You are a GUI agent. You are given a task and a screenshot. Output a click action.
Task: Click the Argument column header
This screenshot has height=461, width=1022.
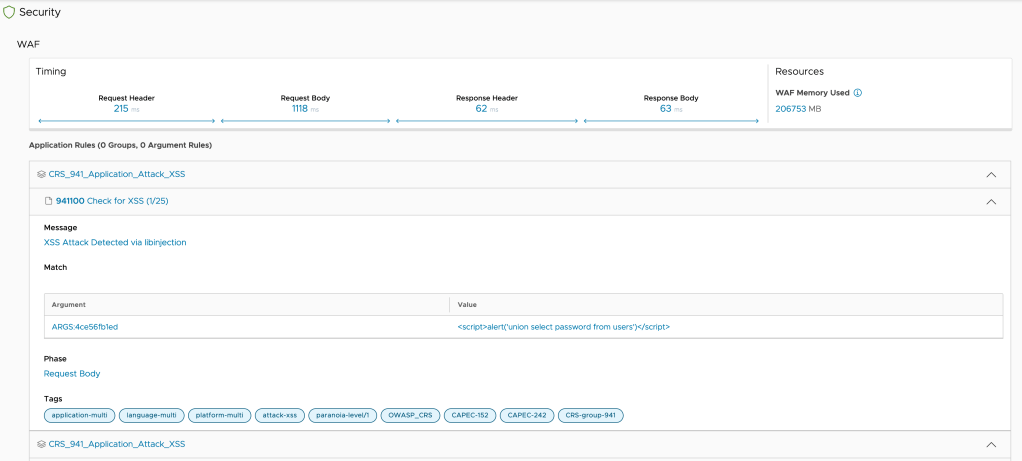[x=69, y=304]
